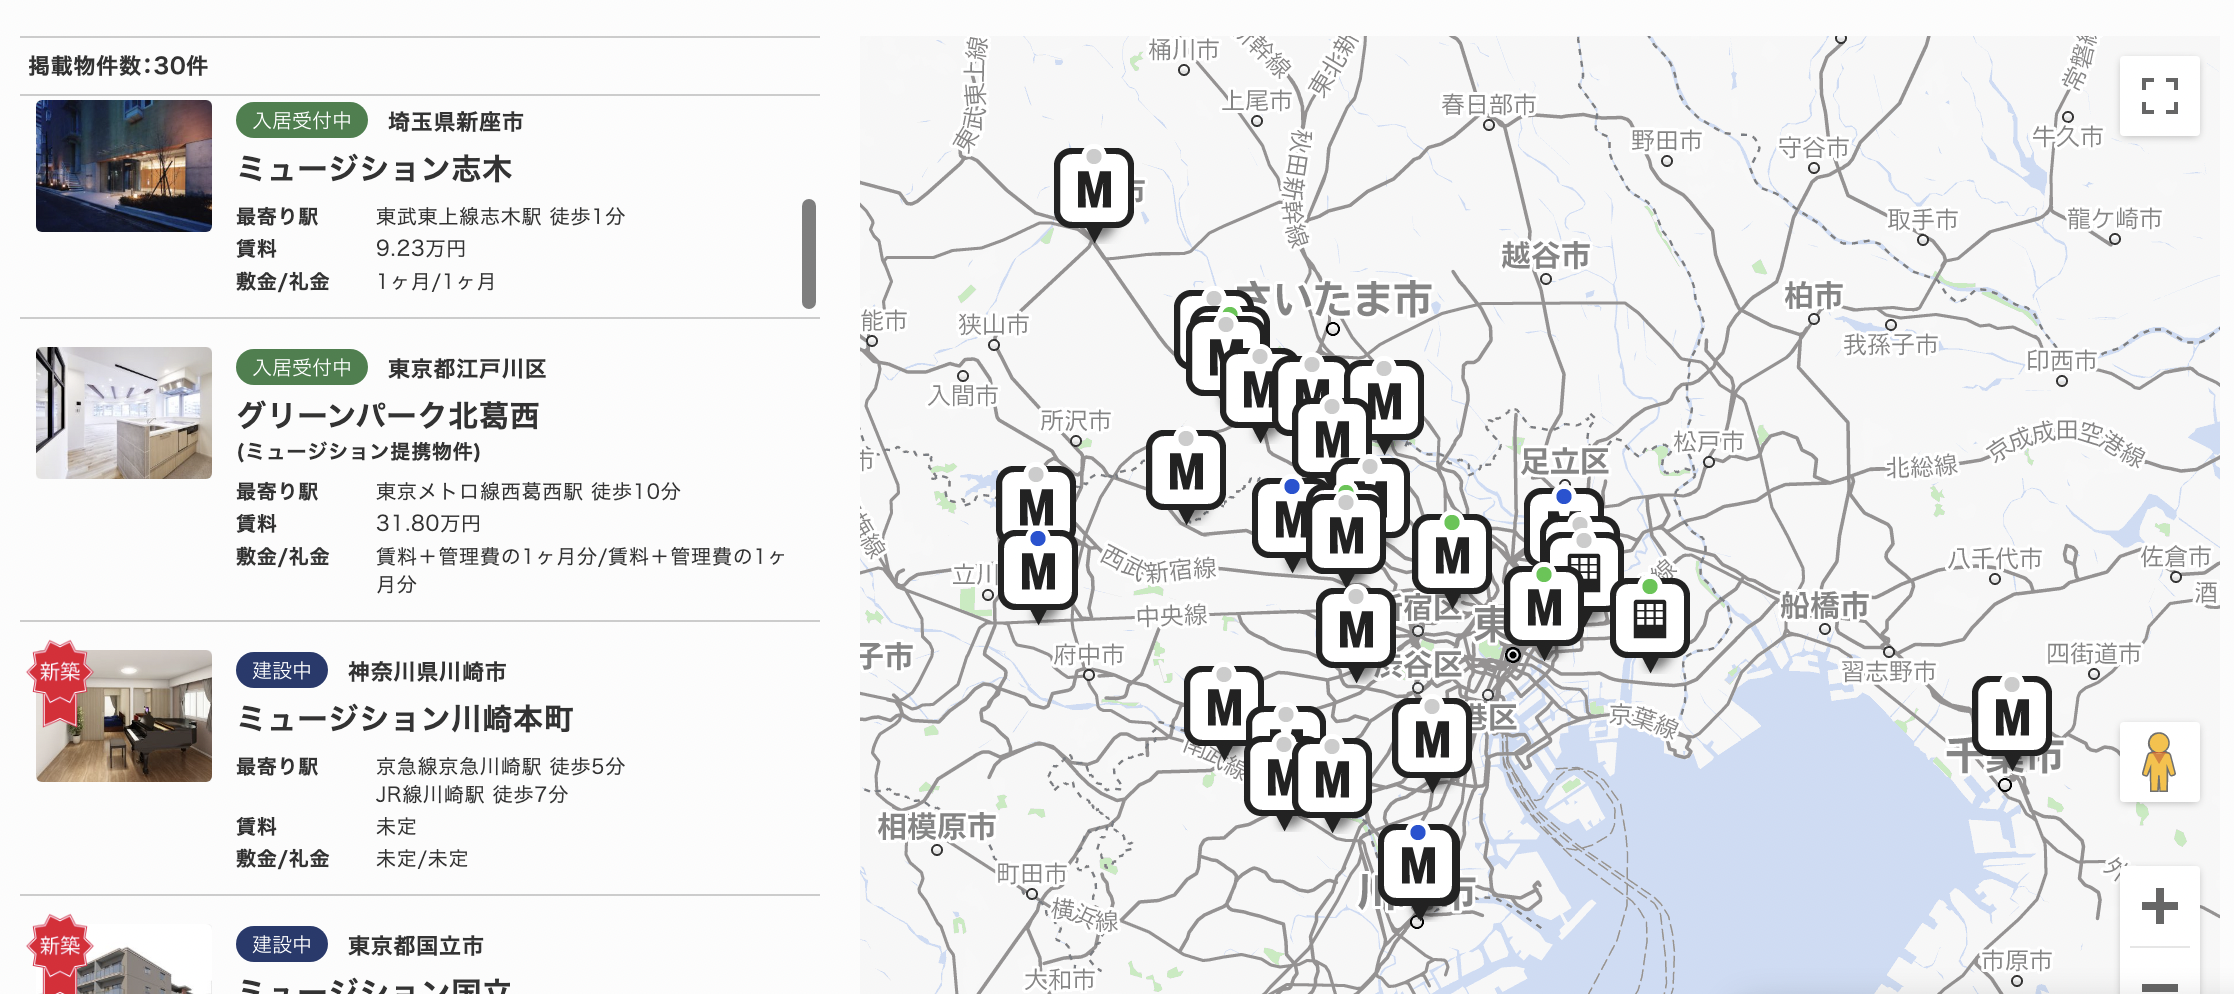Click the green-dot M marker left of 足立区
Screen dimensions: 2234x994
[x=1452, y=555]
